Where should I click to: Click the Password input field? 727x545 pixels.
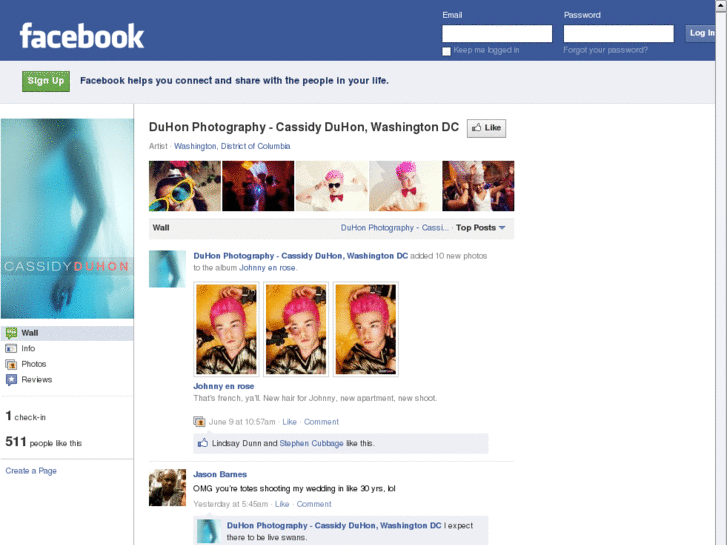click(x=619, y=33)
